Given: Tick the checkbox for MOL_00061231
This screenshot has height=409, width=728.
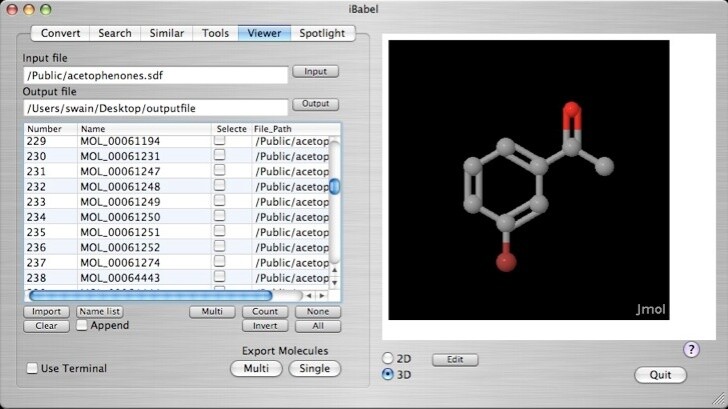Looking at the screenshot, I should tap(220, 155).
